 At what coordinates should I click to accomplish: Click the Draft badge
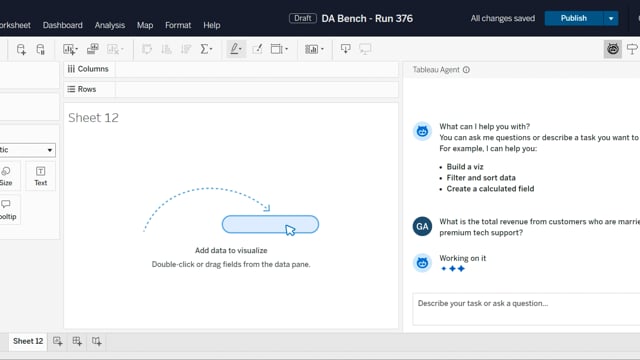[302, 18]
